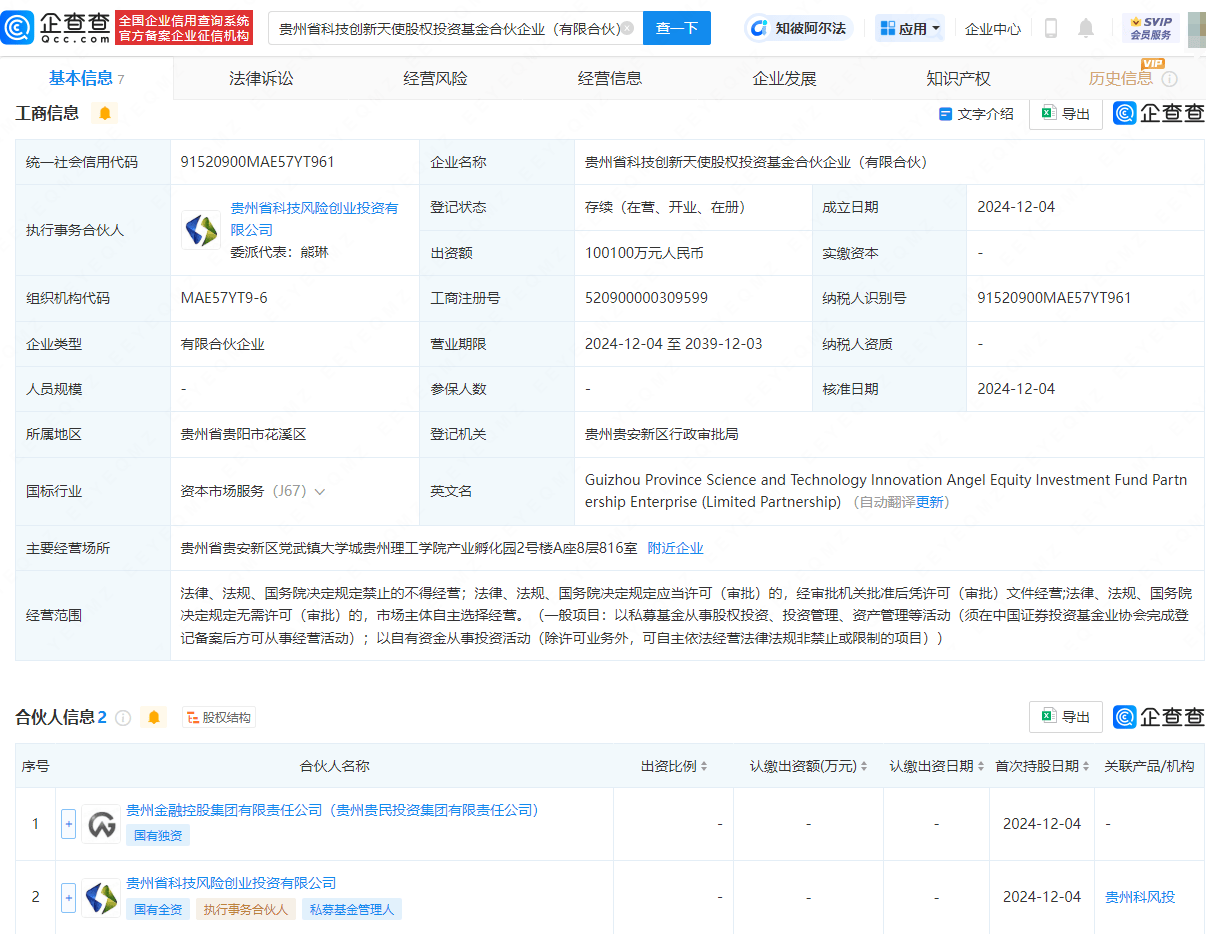
Task: Click 导出 icon in partner section
Action: (x=1065, y=716)
